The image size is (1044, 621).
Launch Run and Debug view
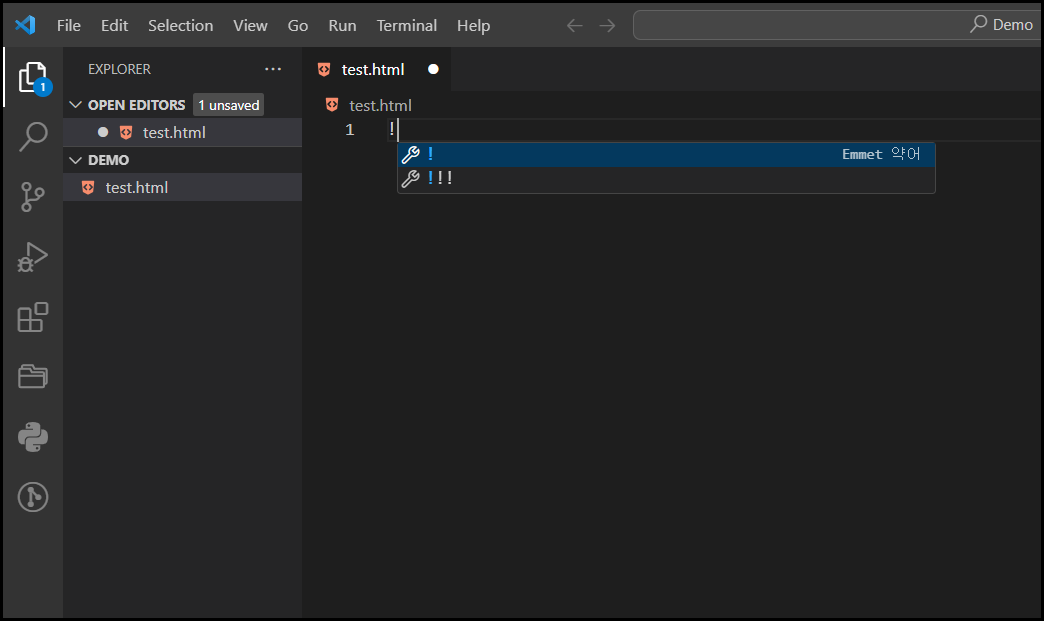(31, 256)
